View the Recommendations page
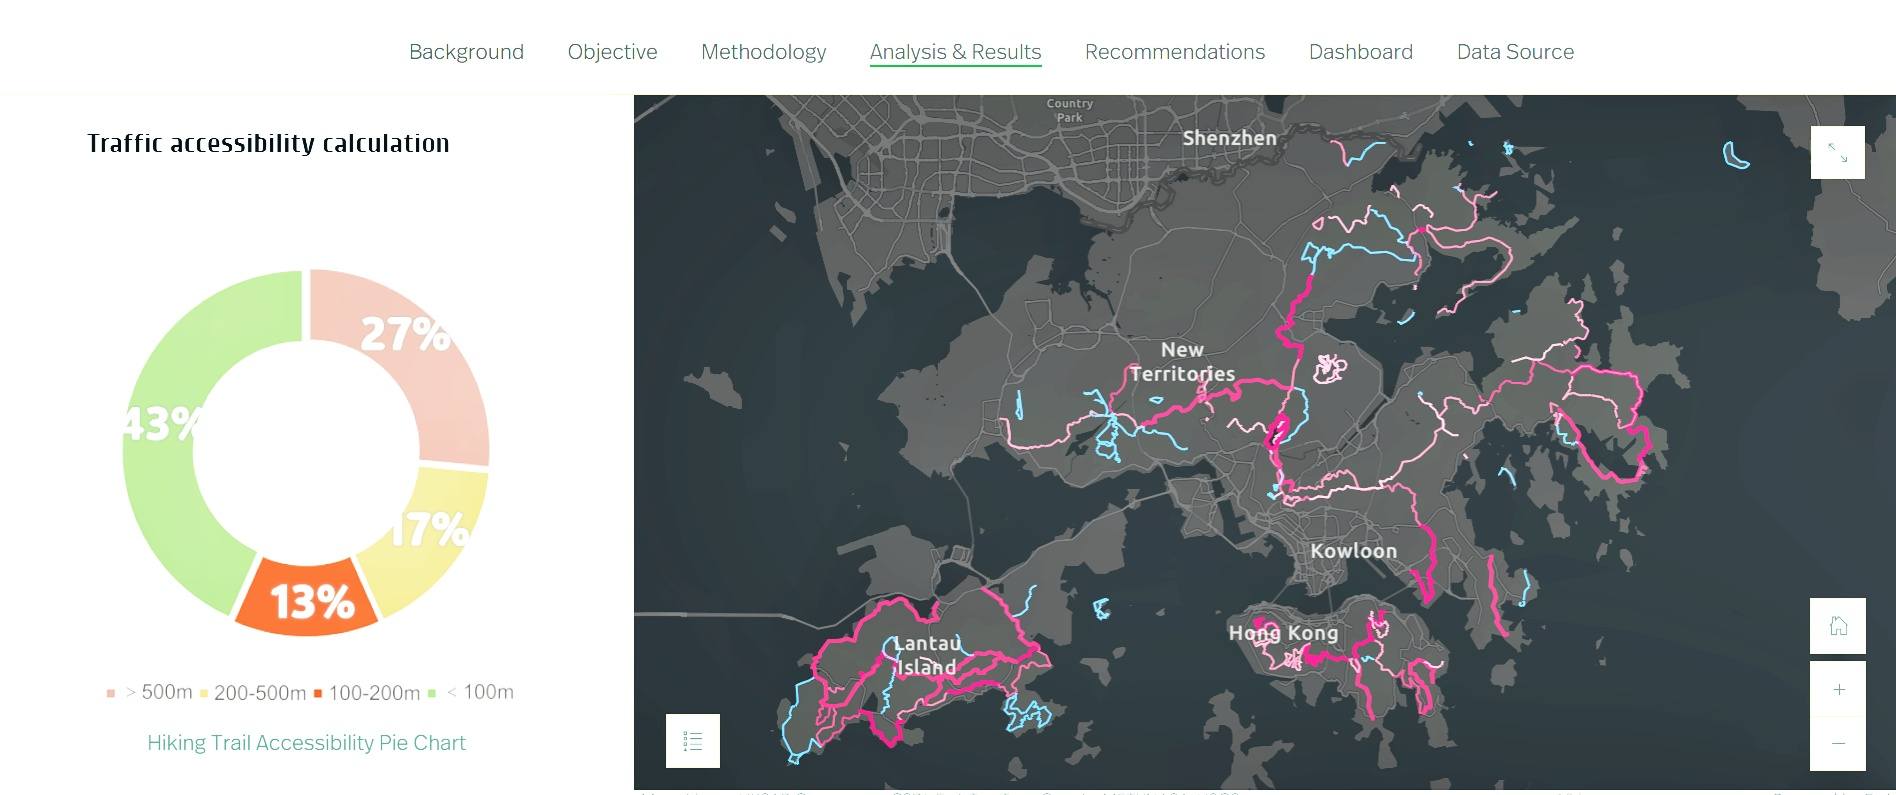1896x795 pixels. click(x=1174, y=52)
